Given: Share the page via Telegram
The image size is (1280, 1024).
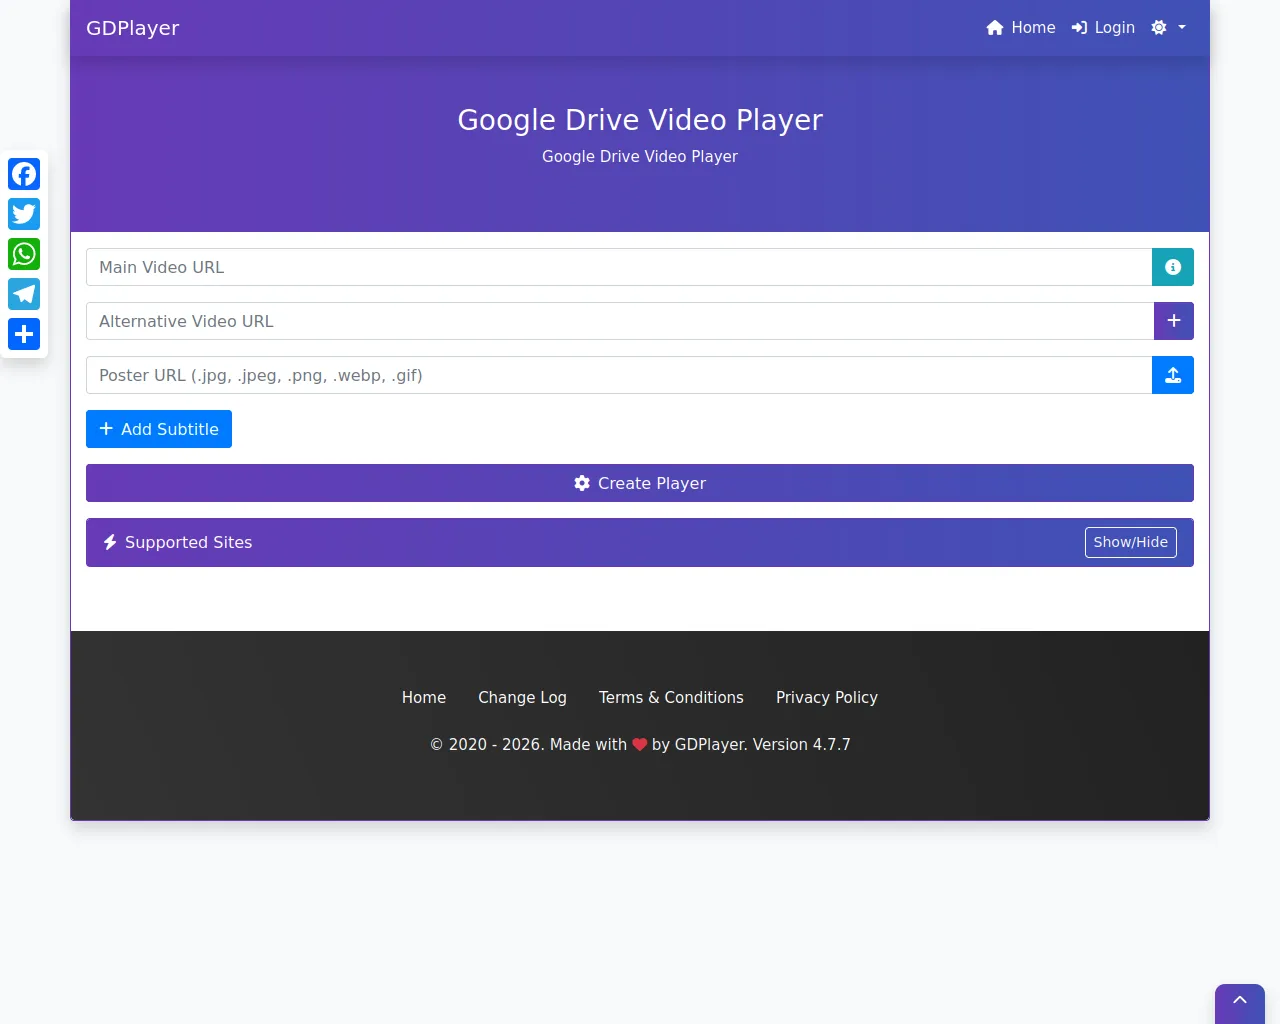Looking at the screenshot, I should pos(24,294).
